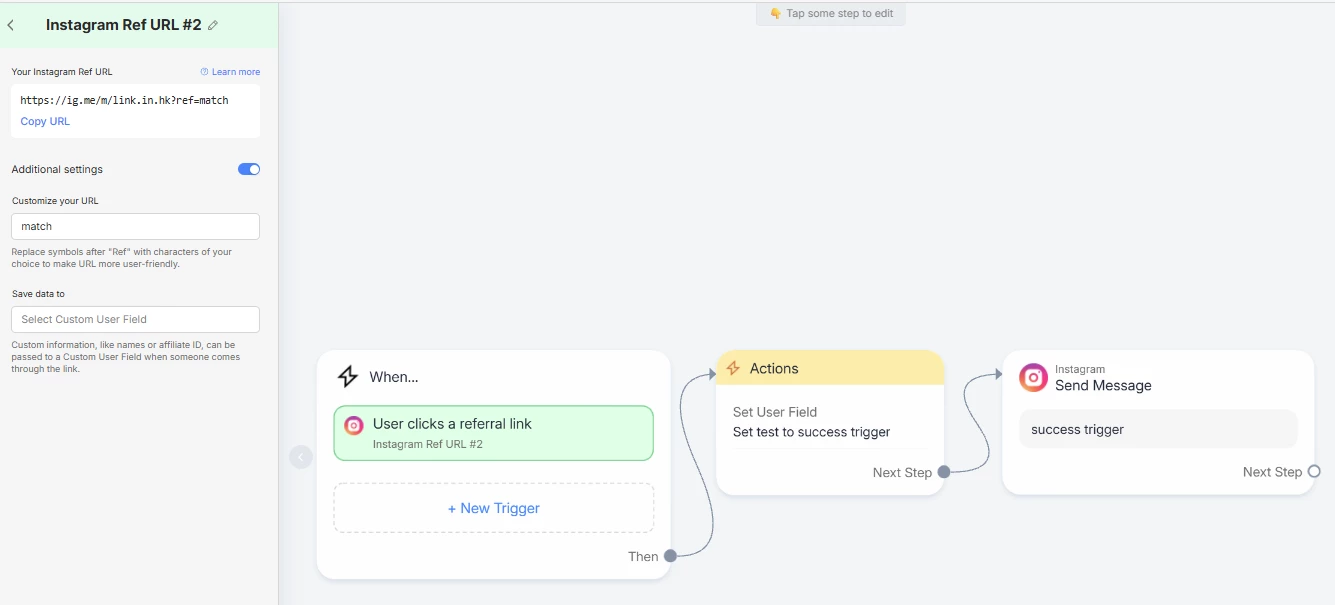
Task: Collapse the sidebar with the arrow handle
Action: [301, 457]
